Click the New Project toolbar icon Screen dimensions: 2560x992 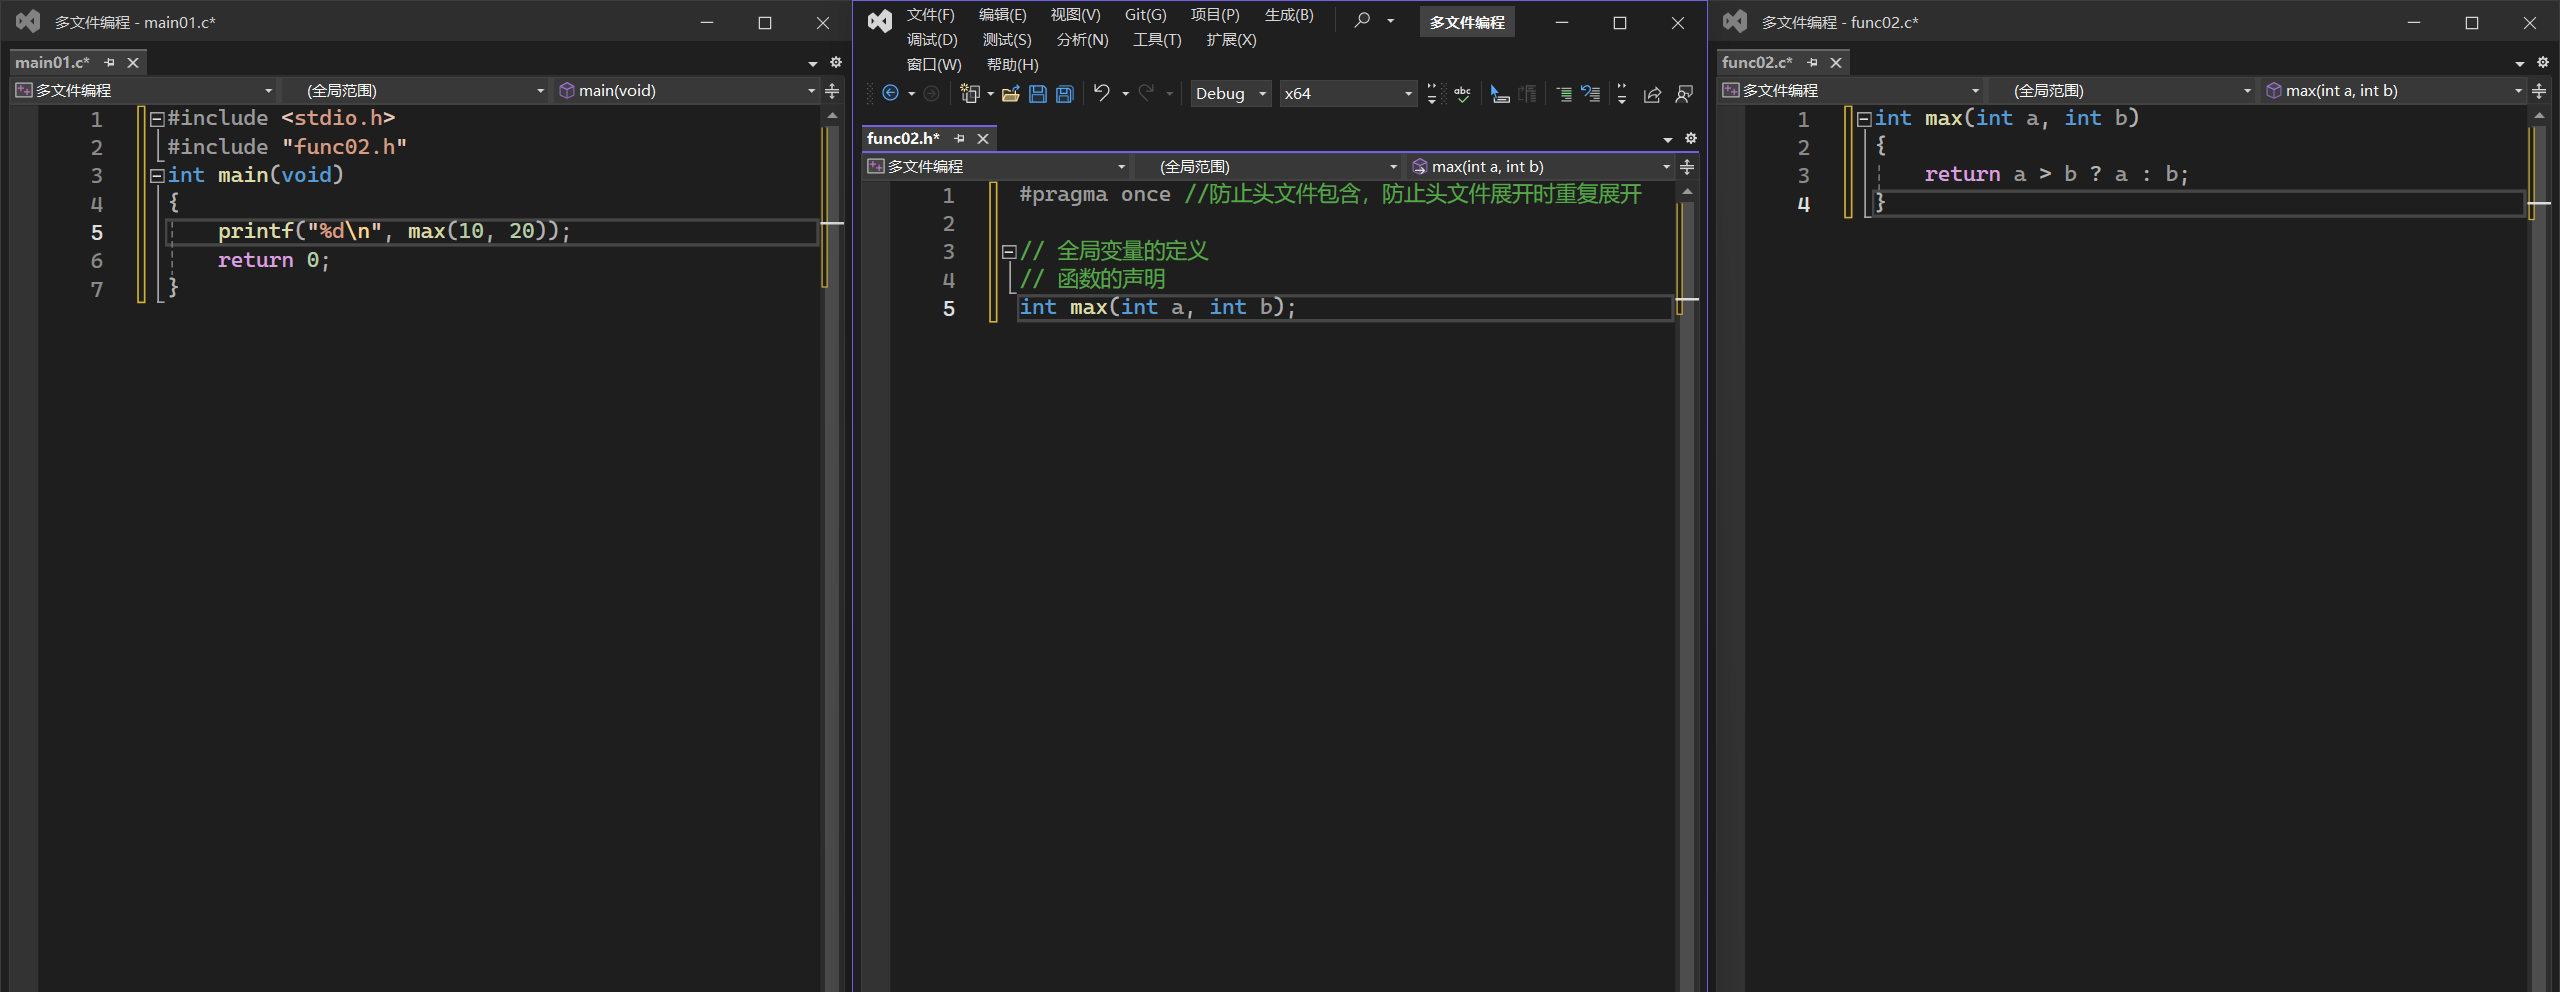pos(970,93)
